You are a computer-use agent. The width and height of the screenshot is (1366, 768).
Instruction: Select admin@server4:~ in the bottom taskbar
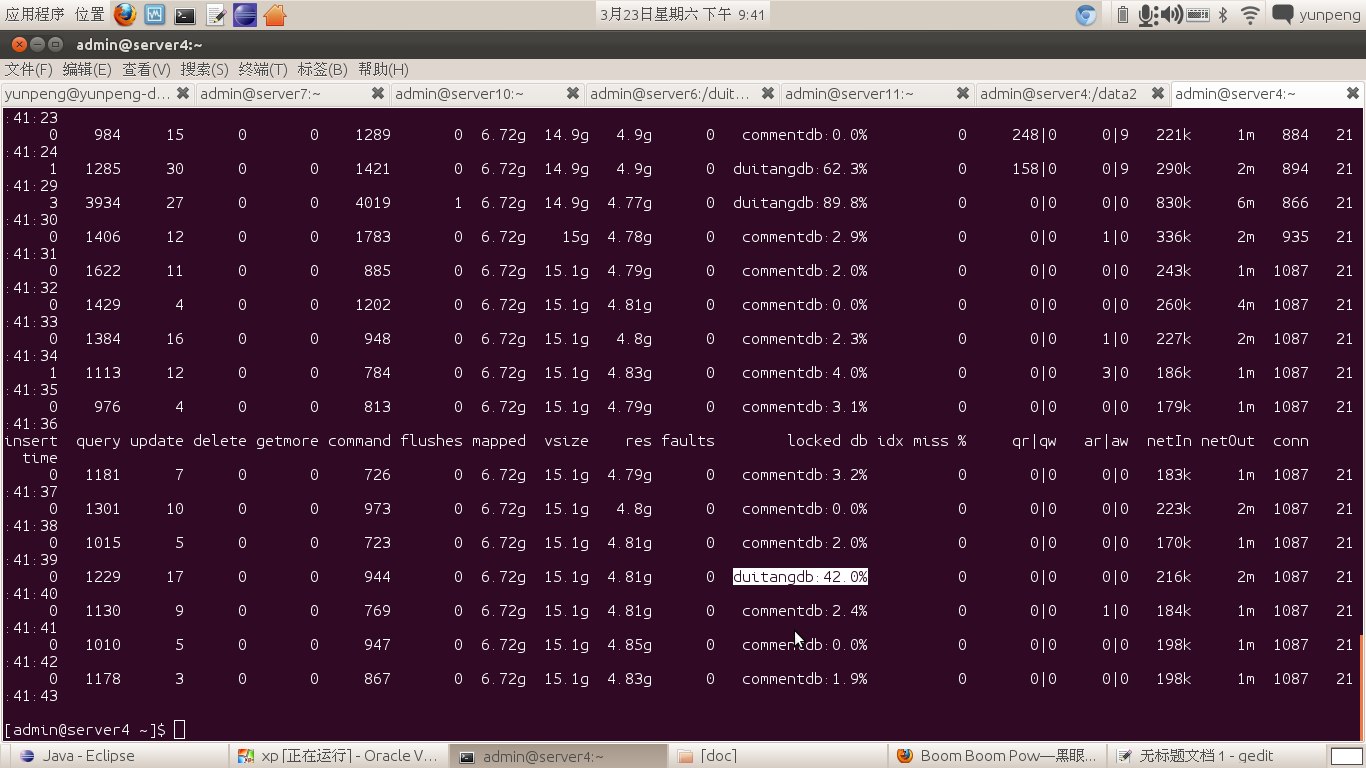[x=557, y=756]
